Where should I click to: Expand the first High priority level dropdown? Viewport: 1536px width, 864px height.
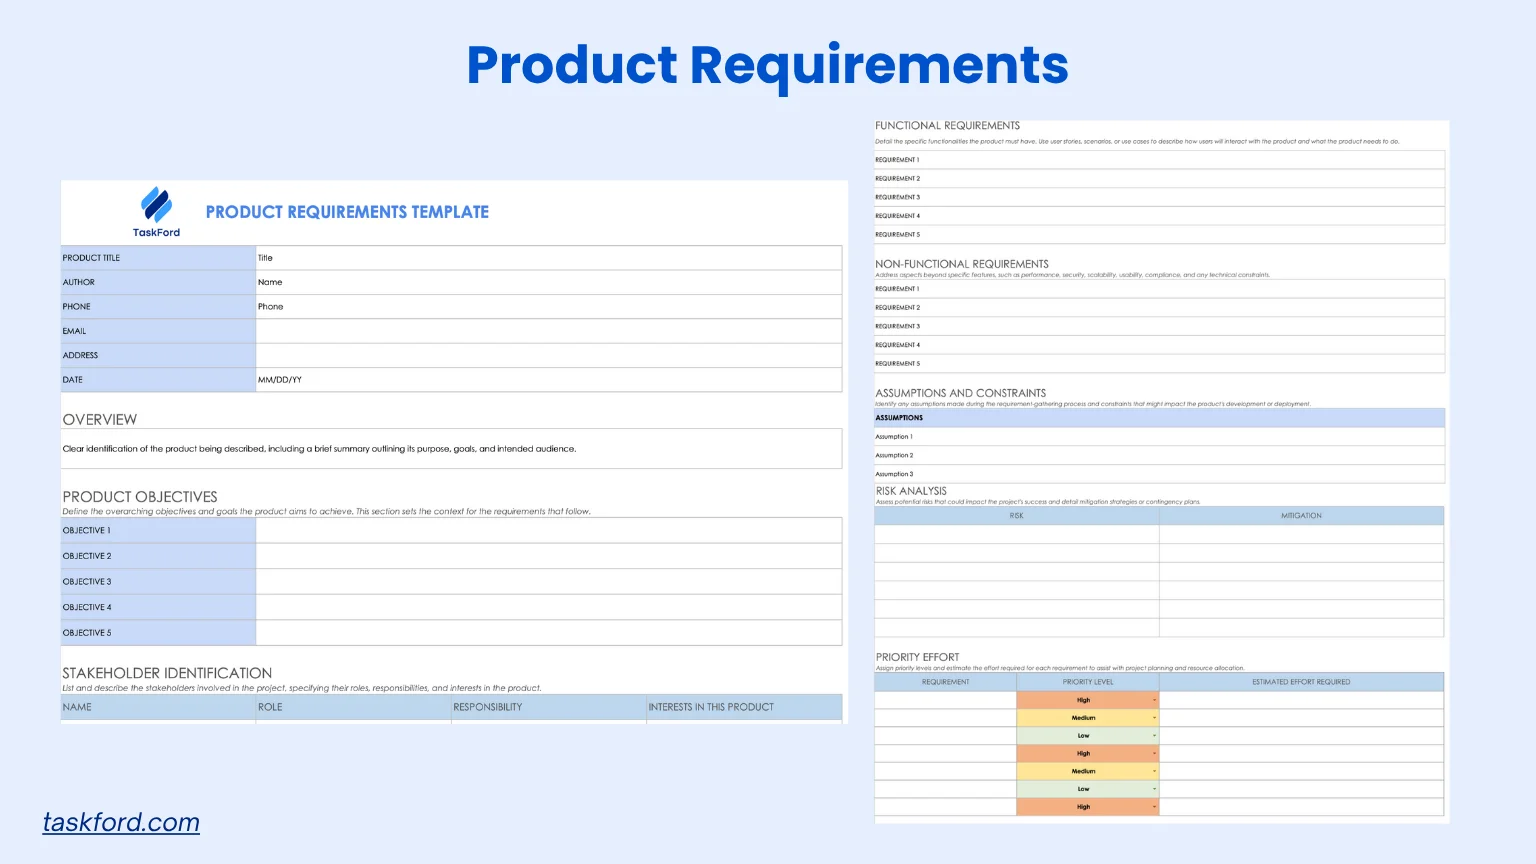pos(1154,700)
